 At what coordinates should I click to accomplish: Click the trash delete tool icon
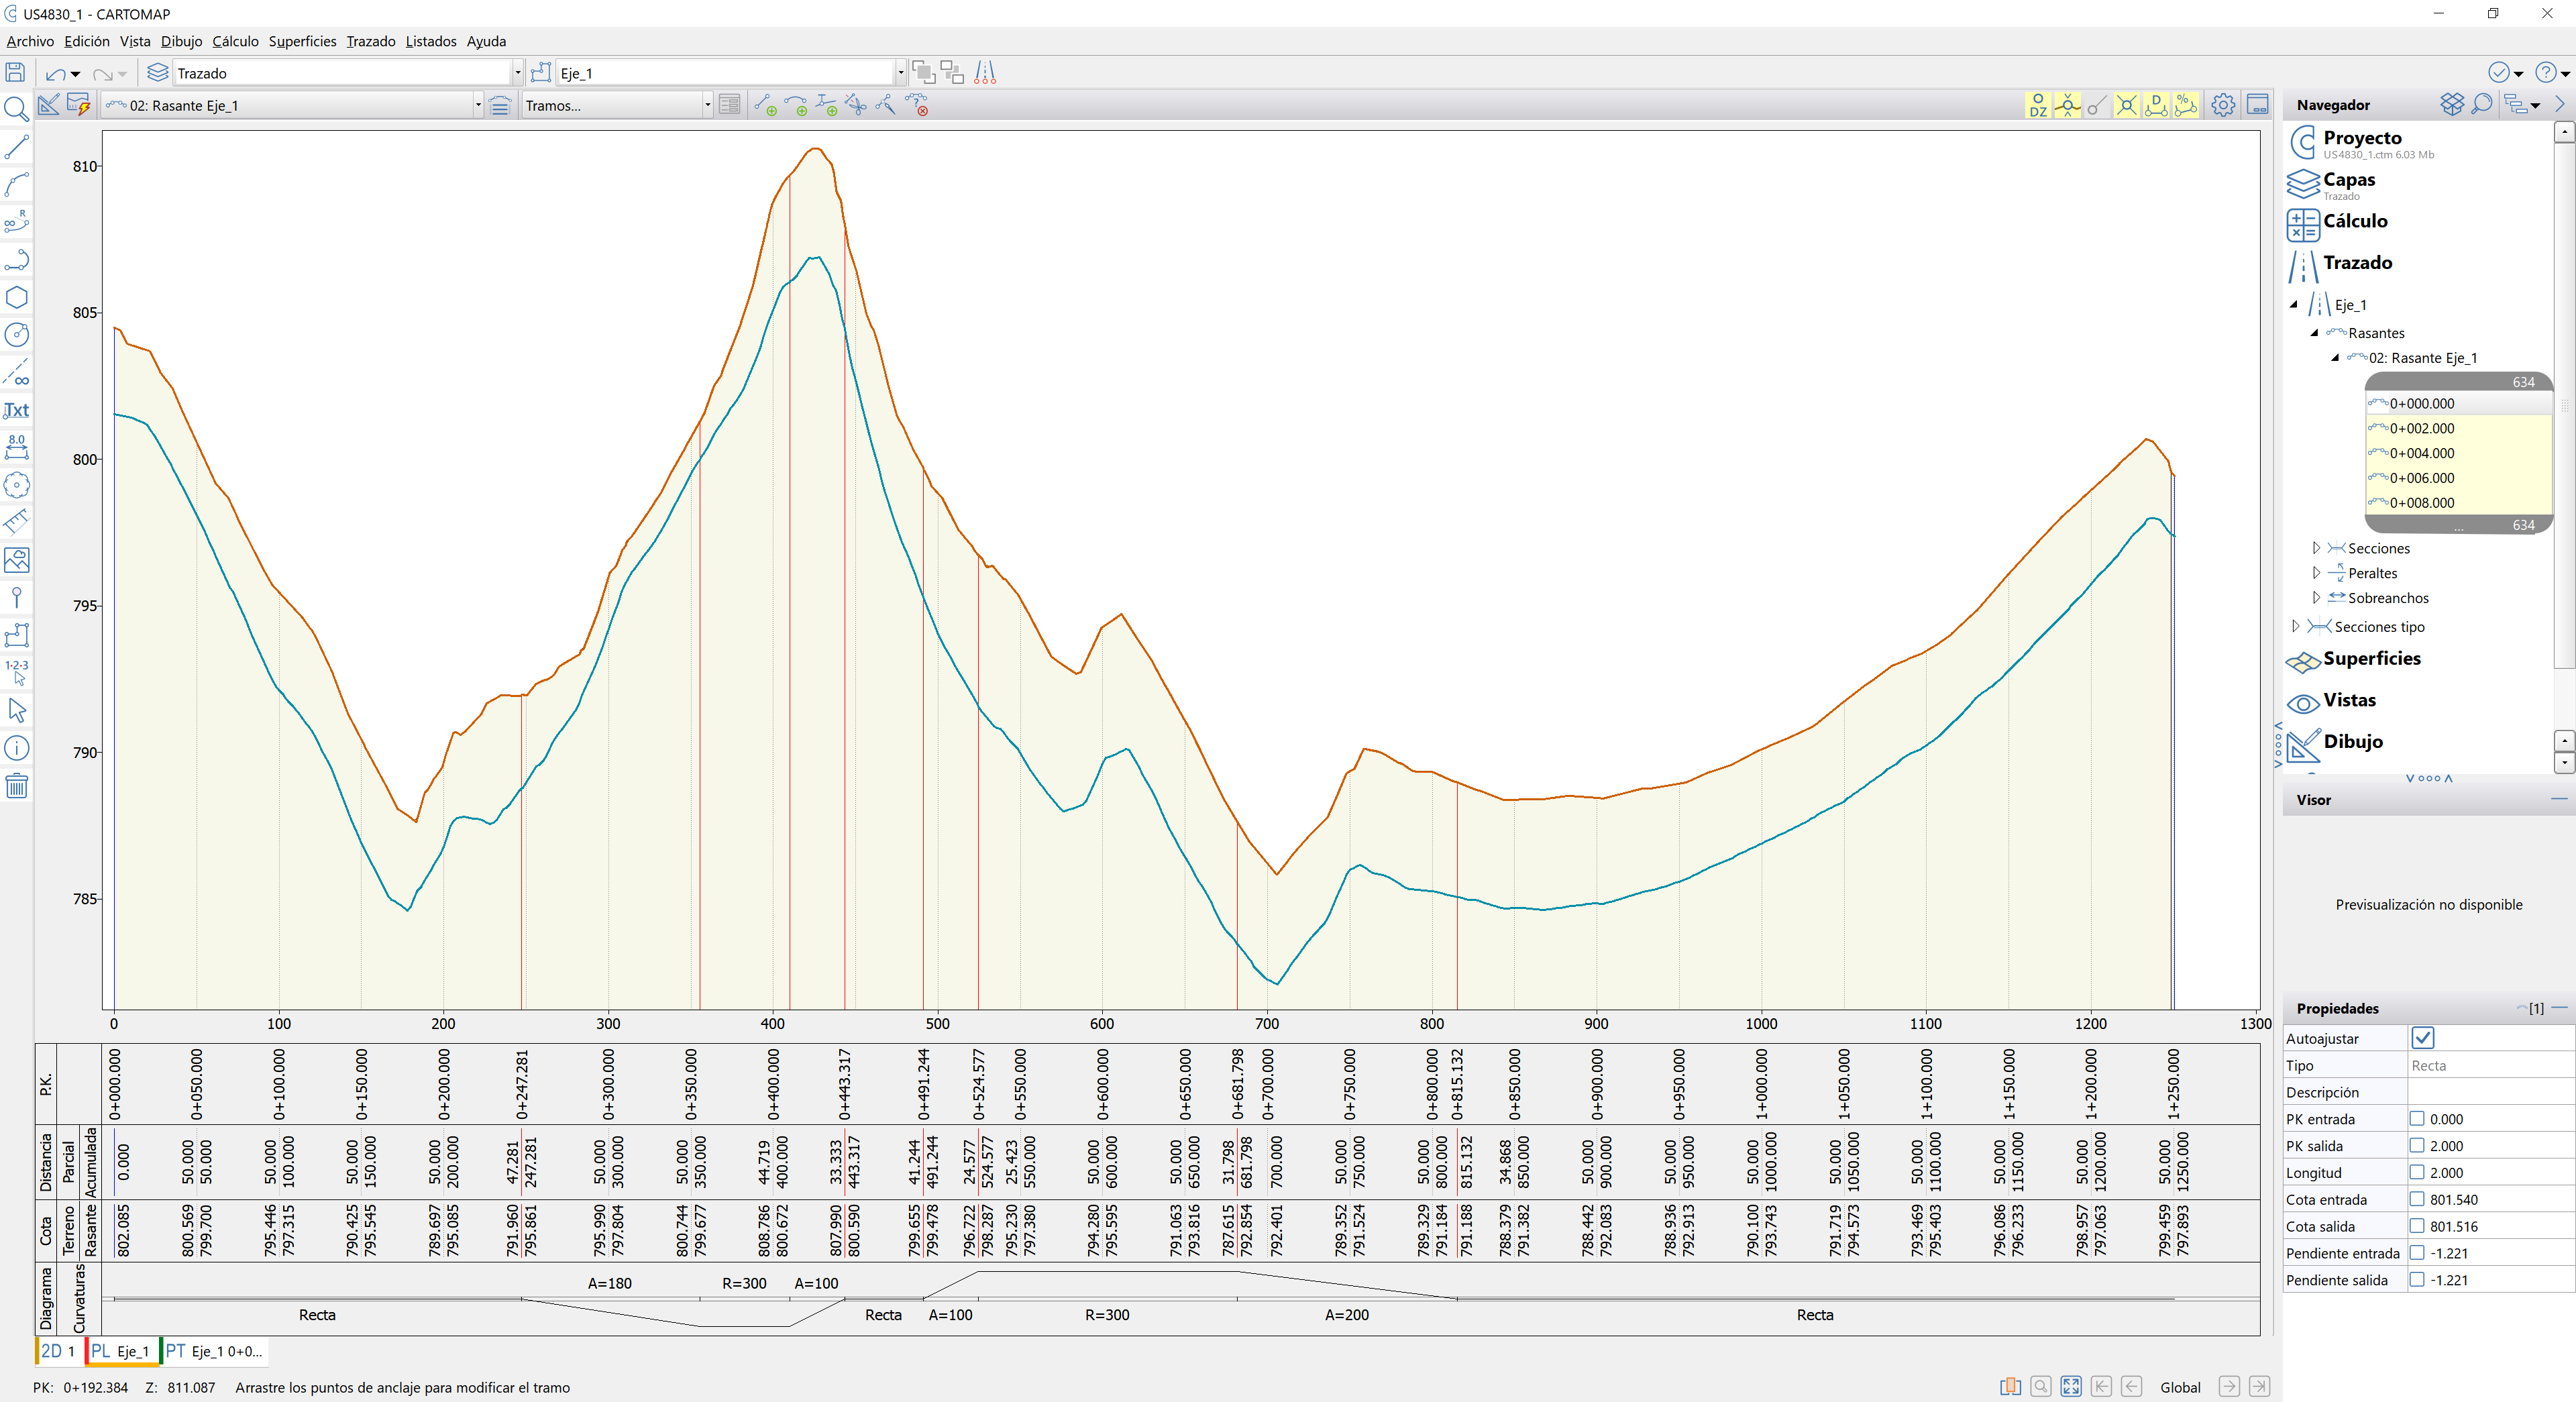coord(16,786)
